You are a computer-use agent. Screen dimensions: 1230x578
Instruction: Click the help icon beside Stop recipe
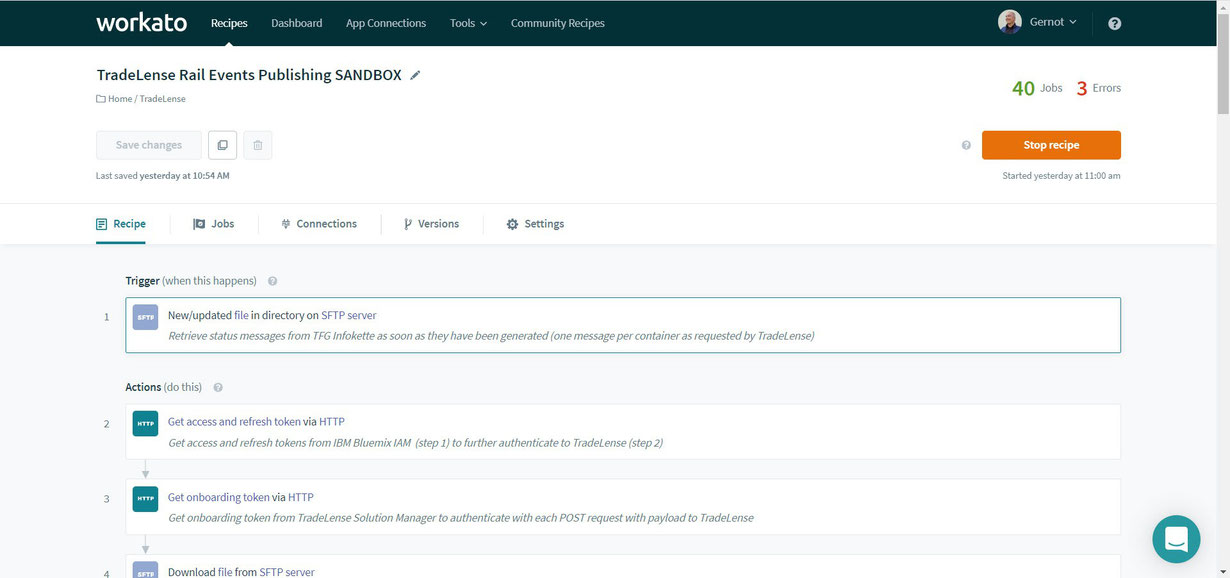tap(966, 145)
